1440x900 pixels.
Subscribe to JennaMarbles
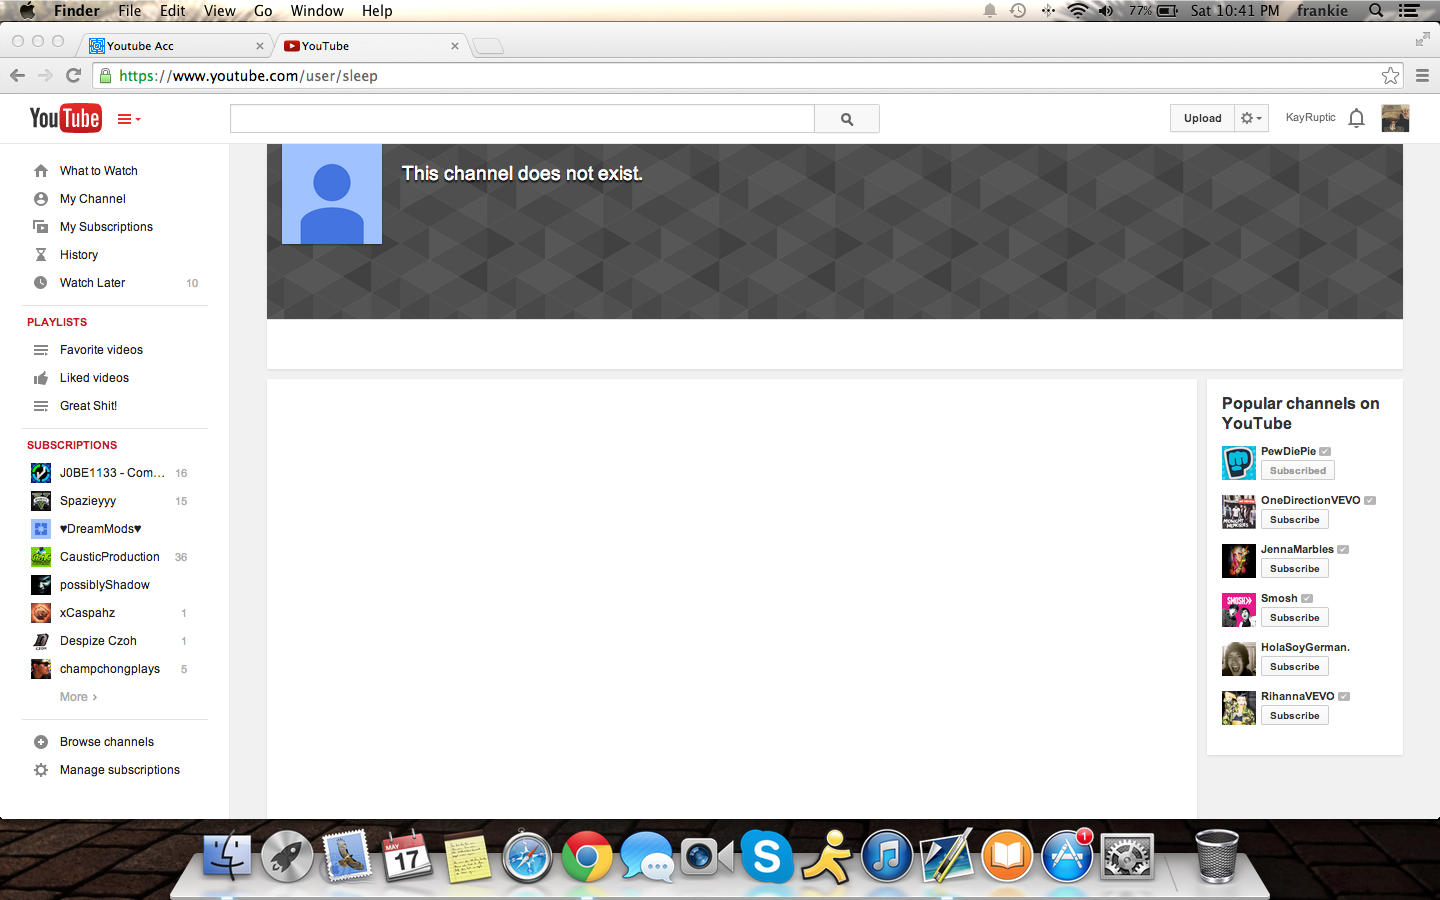coord(1294,569)
